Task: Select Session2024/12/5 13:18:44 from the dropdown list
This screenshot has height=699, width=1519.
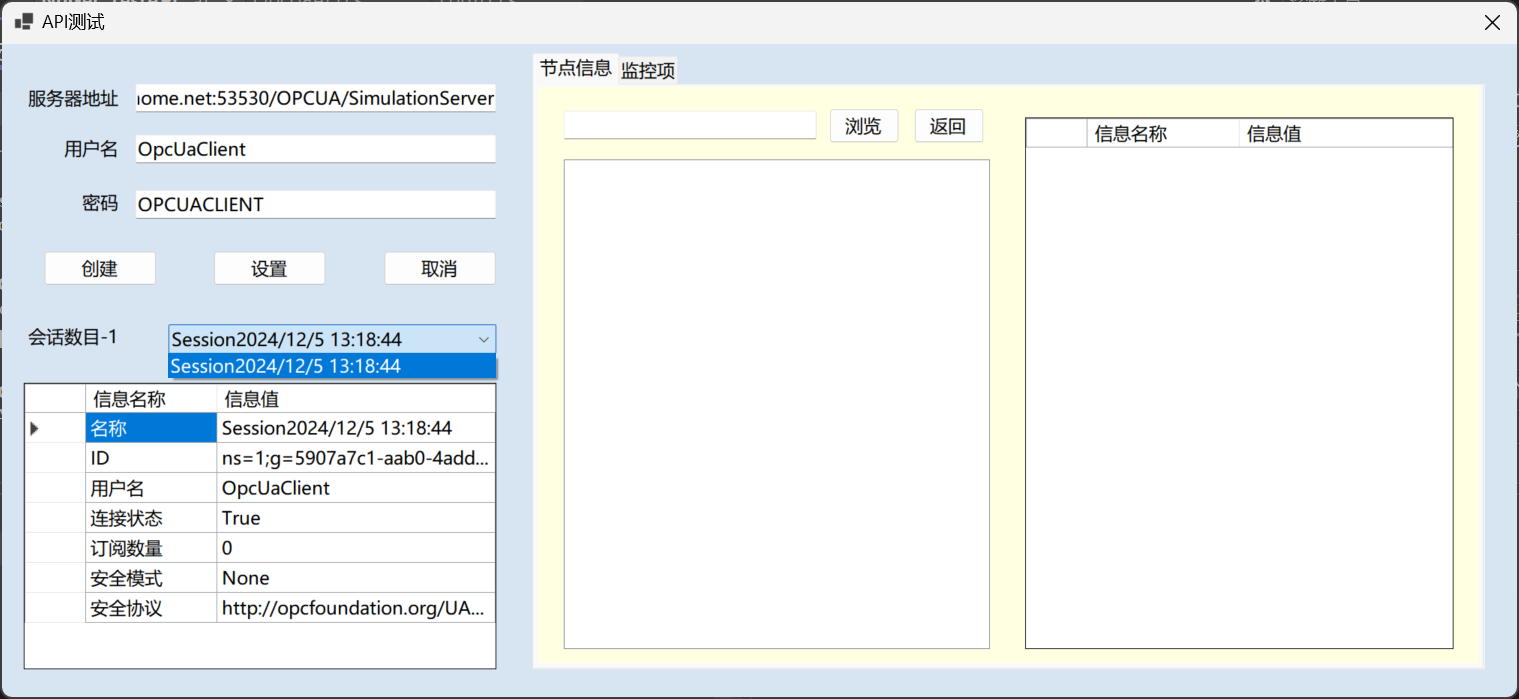Action: point(332,366)
